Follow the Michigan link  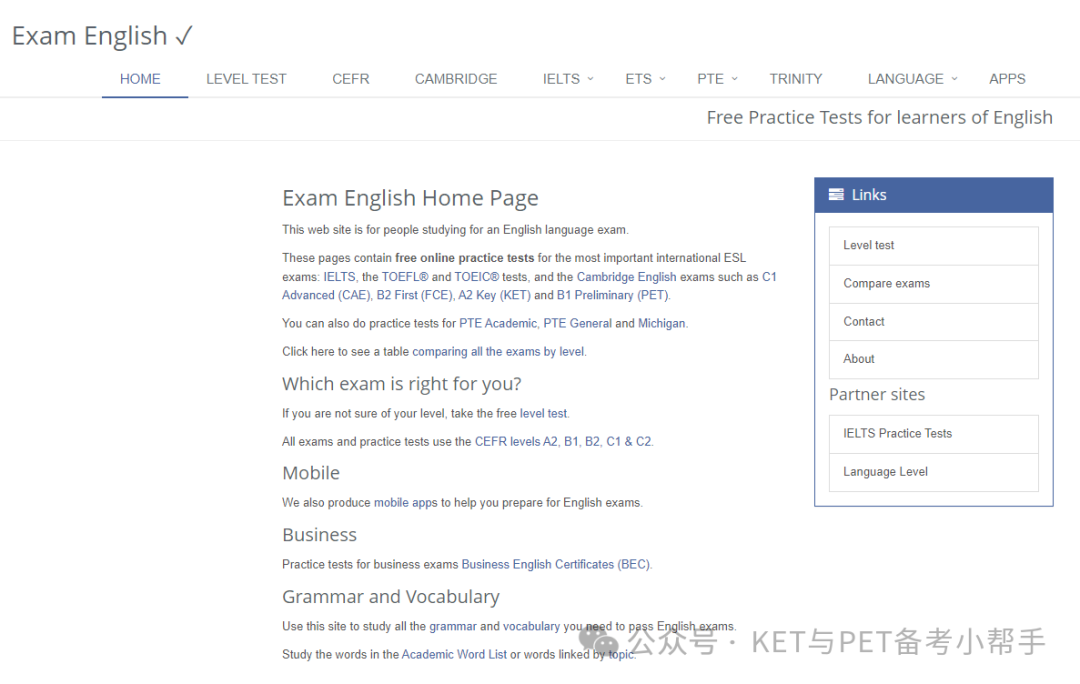(x=662, y=324)
